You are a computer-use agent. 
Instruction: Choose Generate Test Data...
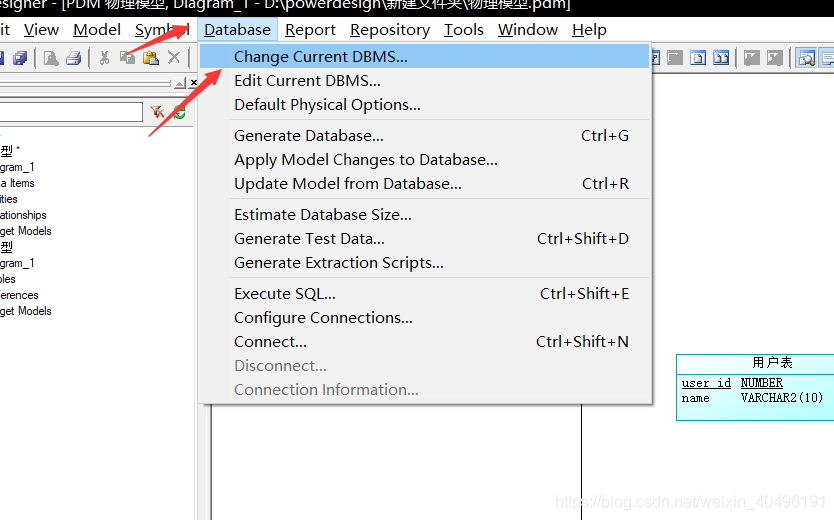424,238
